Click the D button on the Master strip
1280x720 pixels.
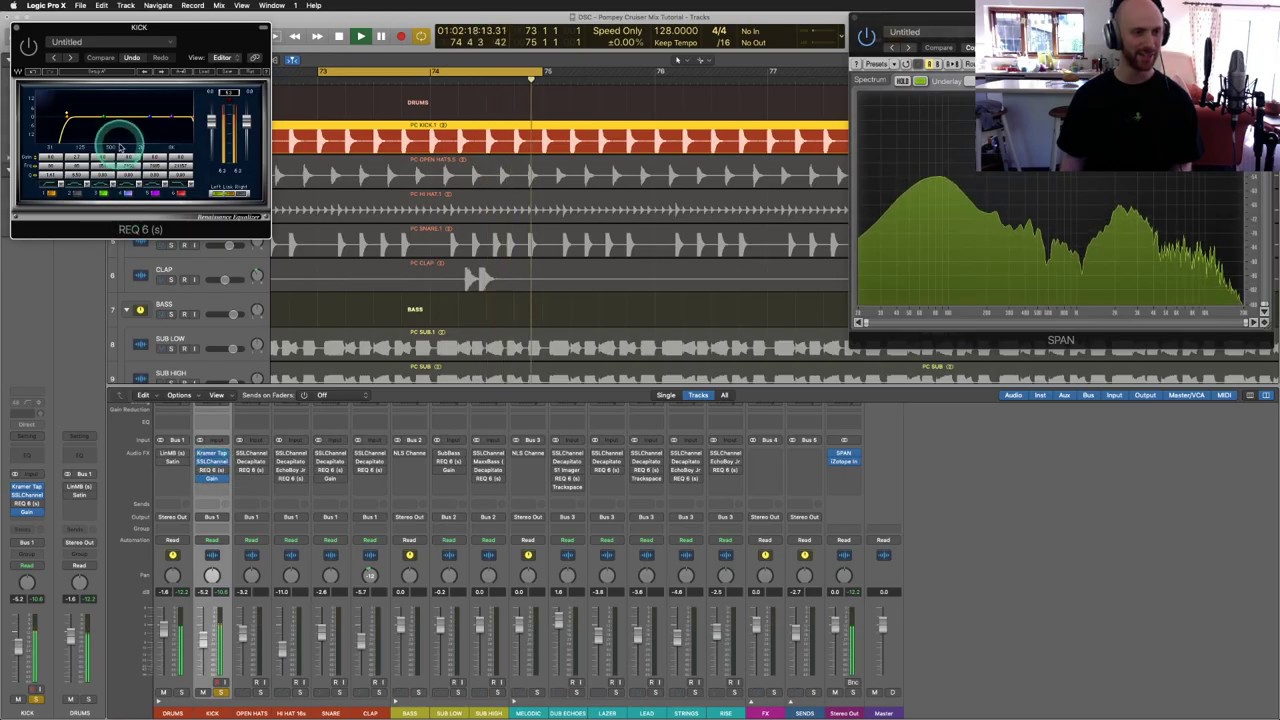892,692
